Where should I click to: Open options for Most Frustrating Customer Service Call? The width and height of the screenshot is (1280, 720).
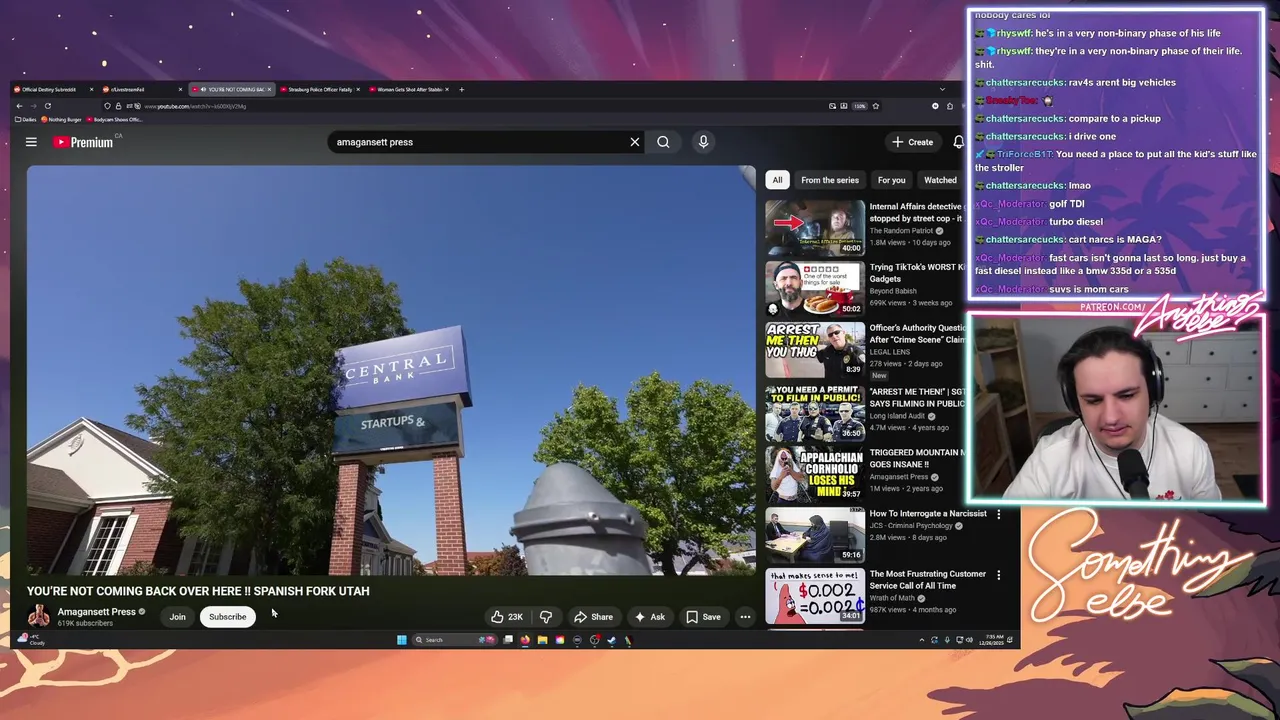coord(998,575)
